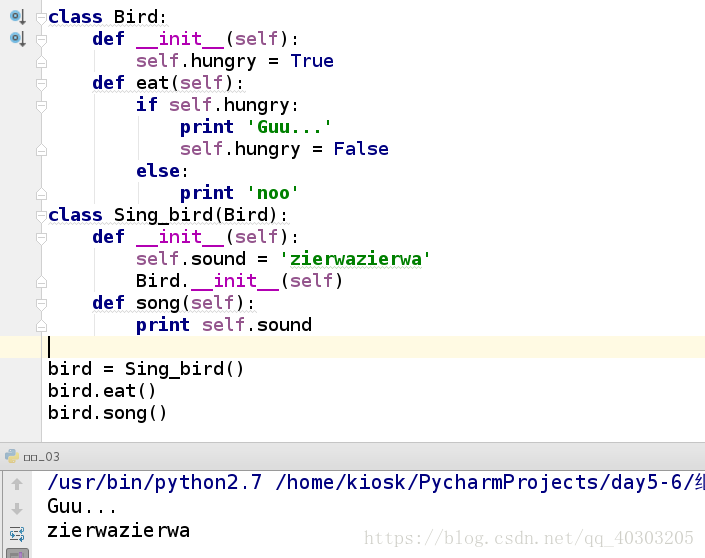Screen dimensions: 705x558
Task: Click fold-end marker beside self.hungry = True
Action: click(41, 62)
